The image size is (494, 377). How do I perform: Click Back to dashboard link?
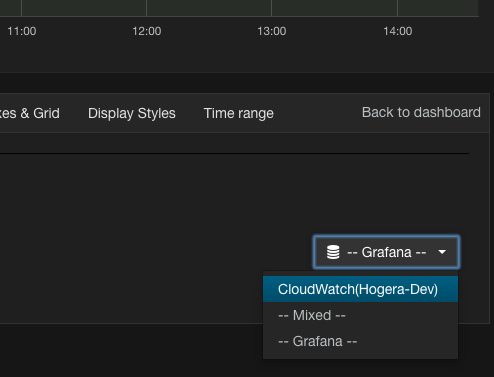point(421,112)
